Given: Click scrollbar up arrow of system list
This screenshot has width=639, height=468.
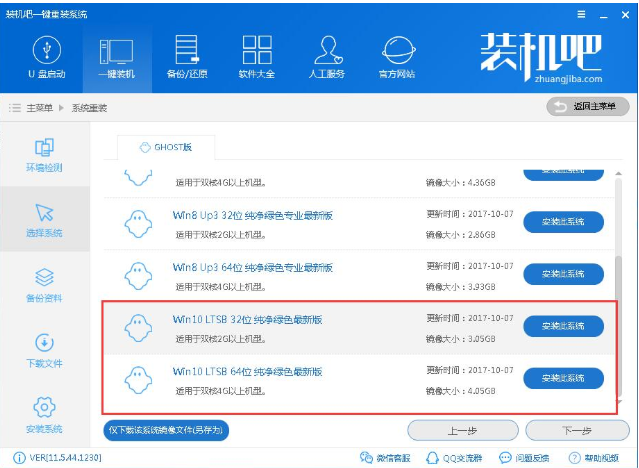Looking at the screenshot, I should (619, 174).
